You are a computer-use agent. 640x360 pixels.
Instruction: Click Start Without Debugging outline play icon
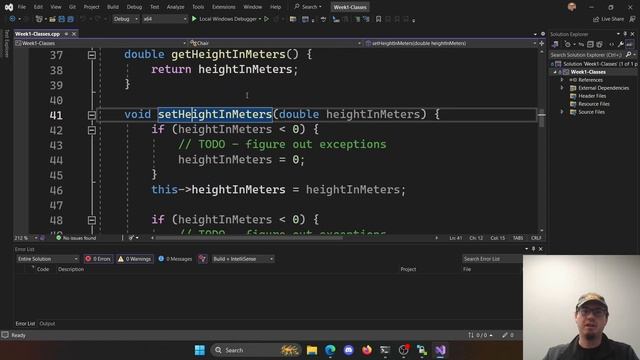pyautogui.click(x=267, y=19)
